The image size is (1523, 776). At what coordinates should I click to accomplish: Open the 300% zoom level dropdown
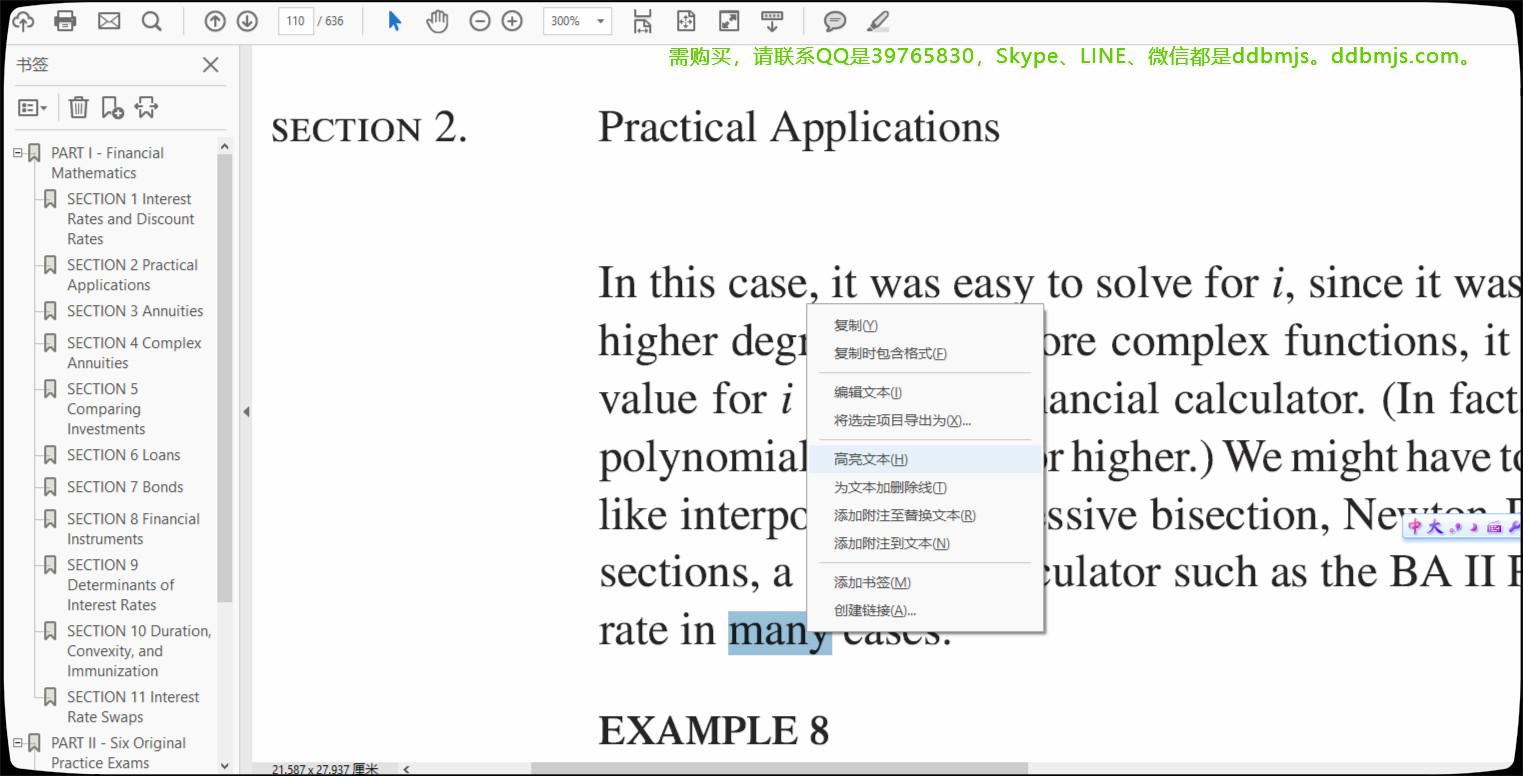[600, 20]
